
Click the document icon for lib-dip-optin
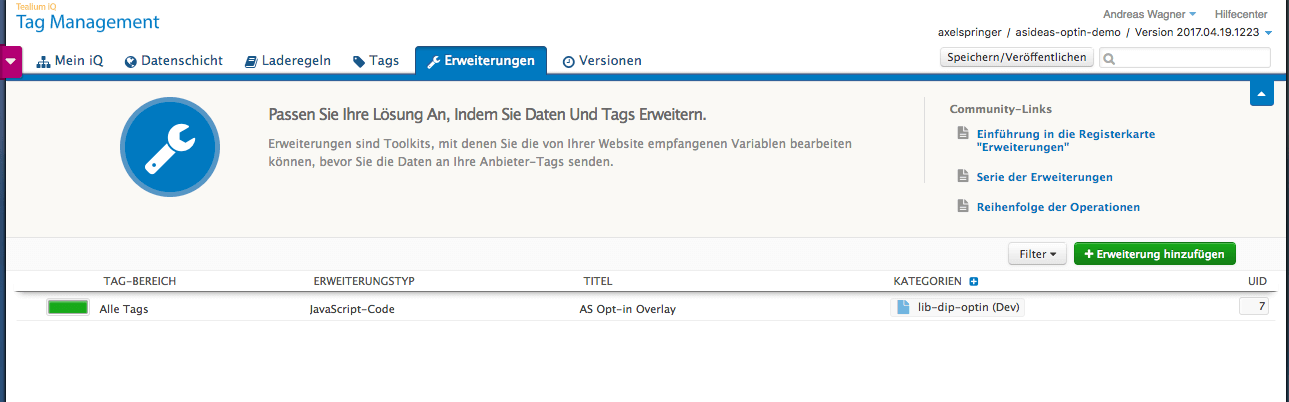(x=904, y=308)
